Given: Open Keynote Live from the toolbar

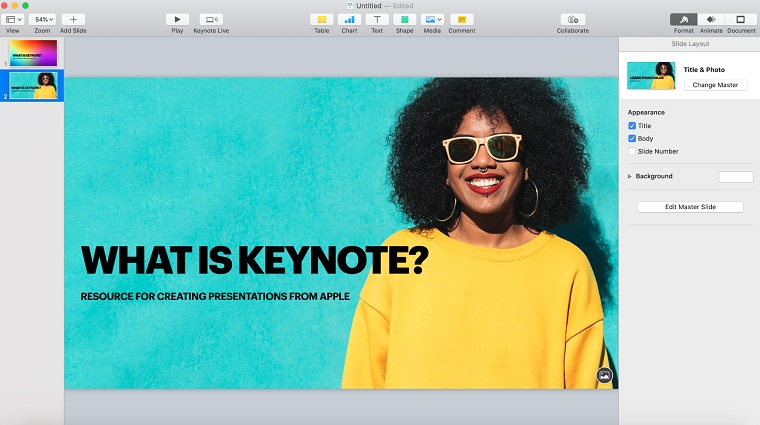Looking at the screenshot, I should (x=211, y=19).
